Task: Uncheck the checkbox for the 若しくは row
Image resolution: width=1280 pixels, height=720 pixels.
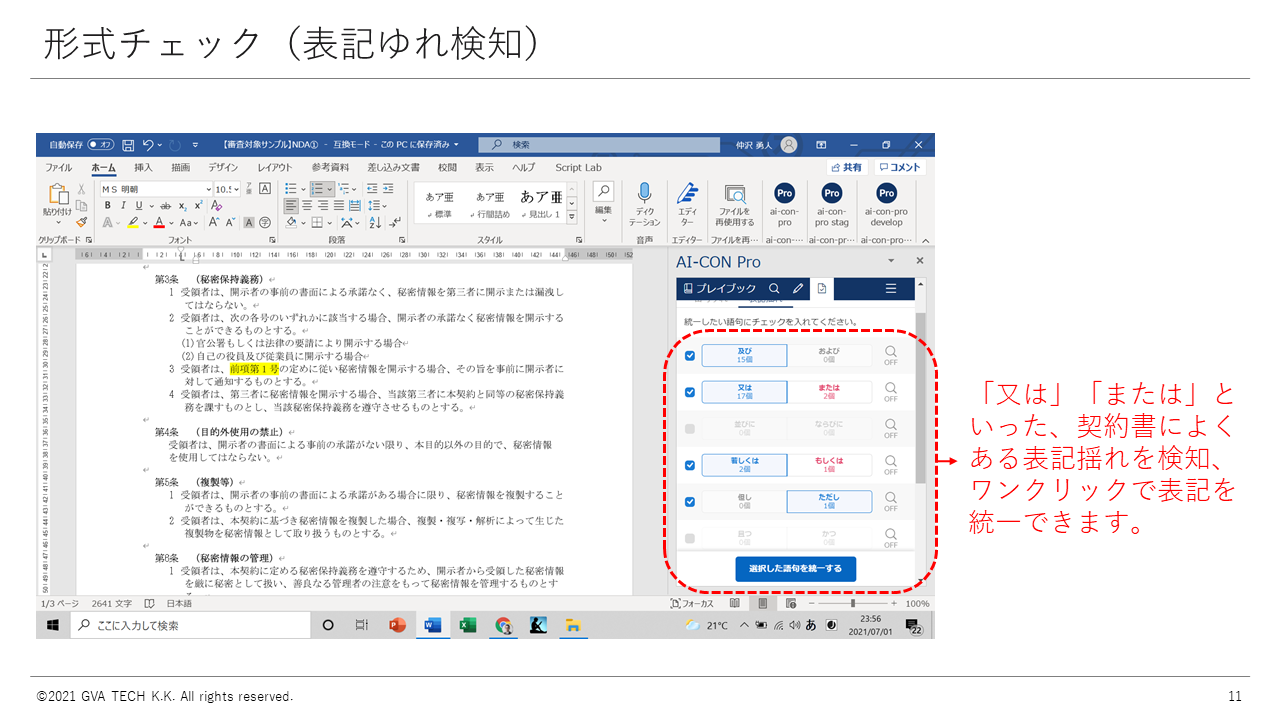Action: (x=690, y=465)
